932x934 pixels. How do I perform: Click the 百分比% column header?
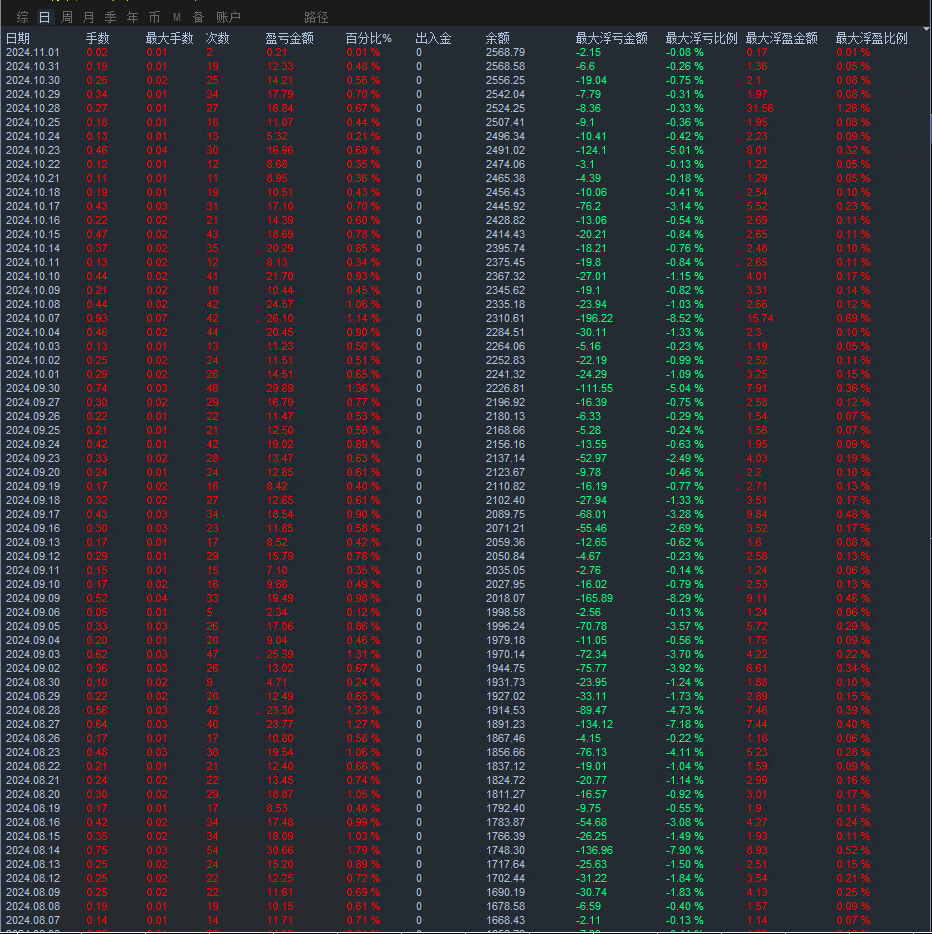pyautogui.click(x=369, y=39)
